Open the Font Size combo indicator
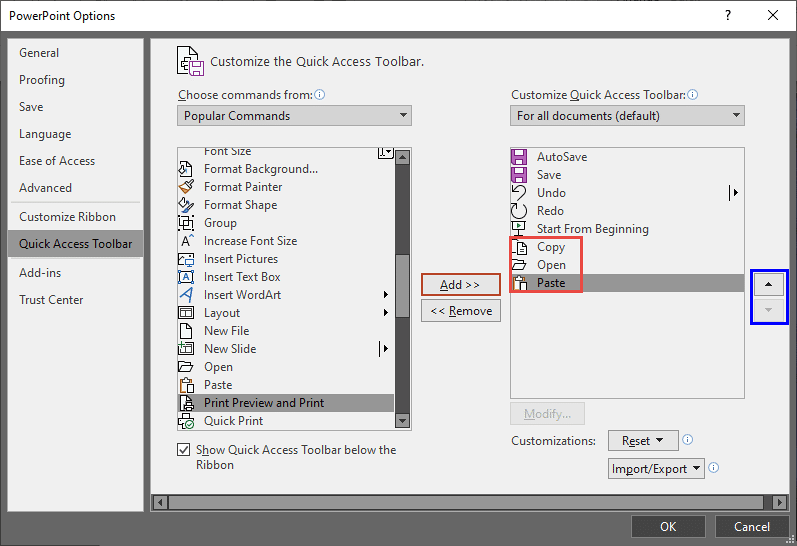Viewport: 797px width, 546px height. pos(386,152)
